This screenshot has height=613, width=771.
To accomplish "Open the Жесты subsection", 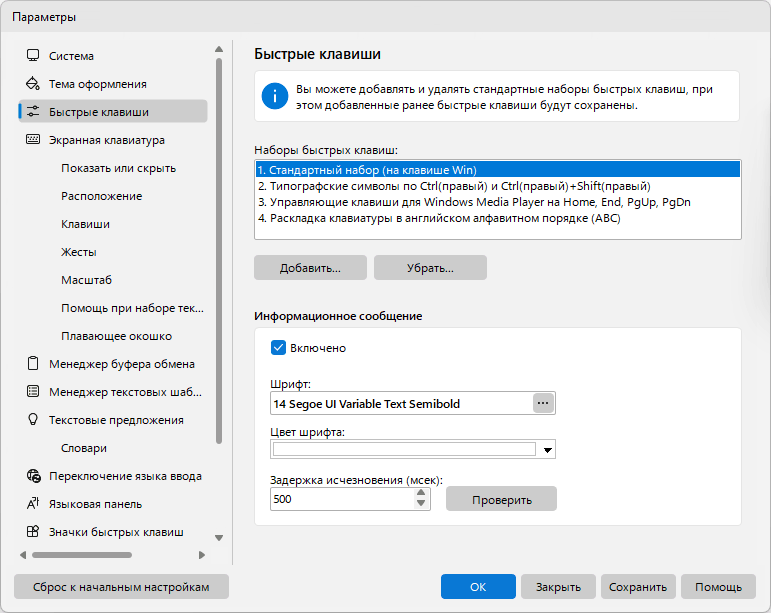I will tap(79, 252).
